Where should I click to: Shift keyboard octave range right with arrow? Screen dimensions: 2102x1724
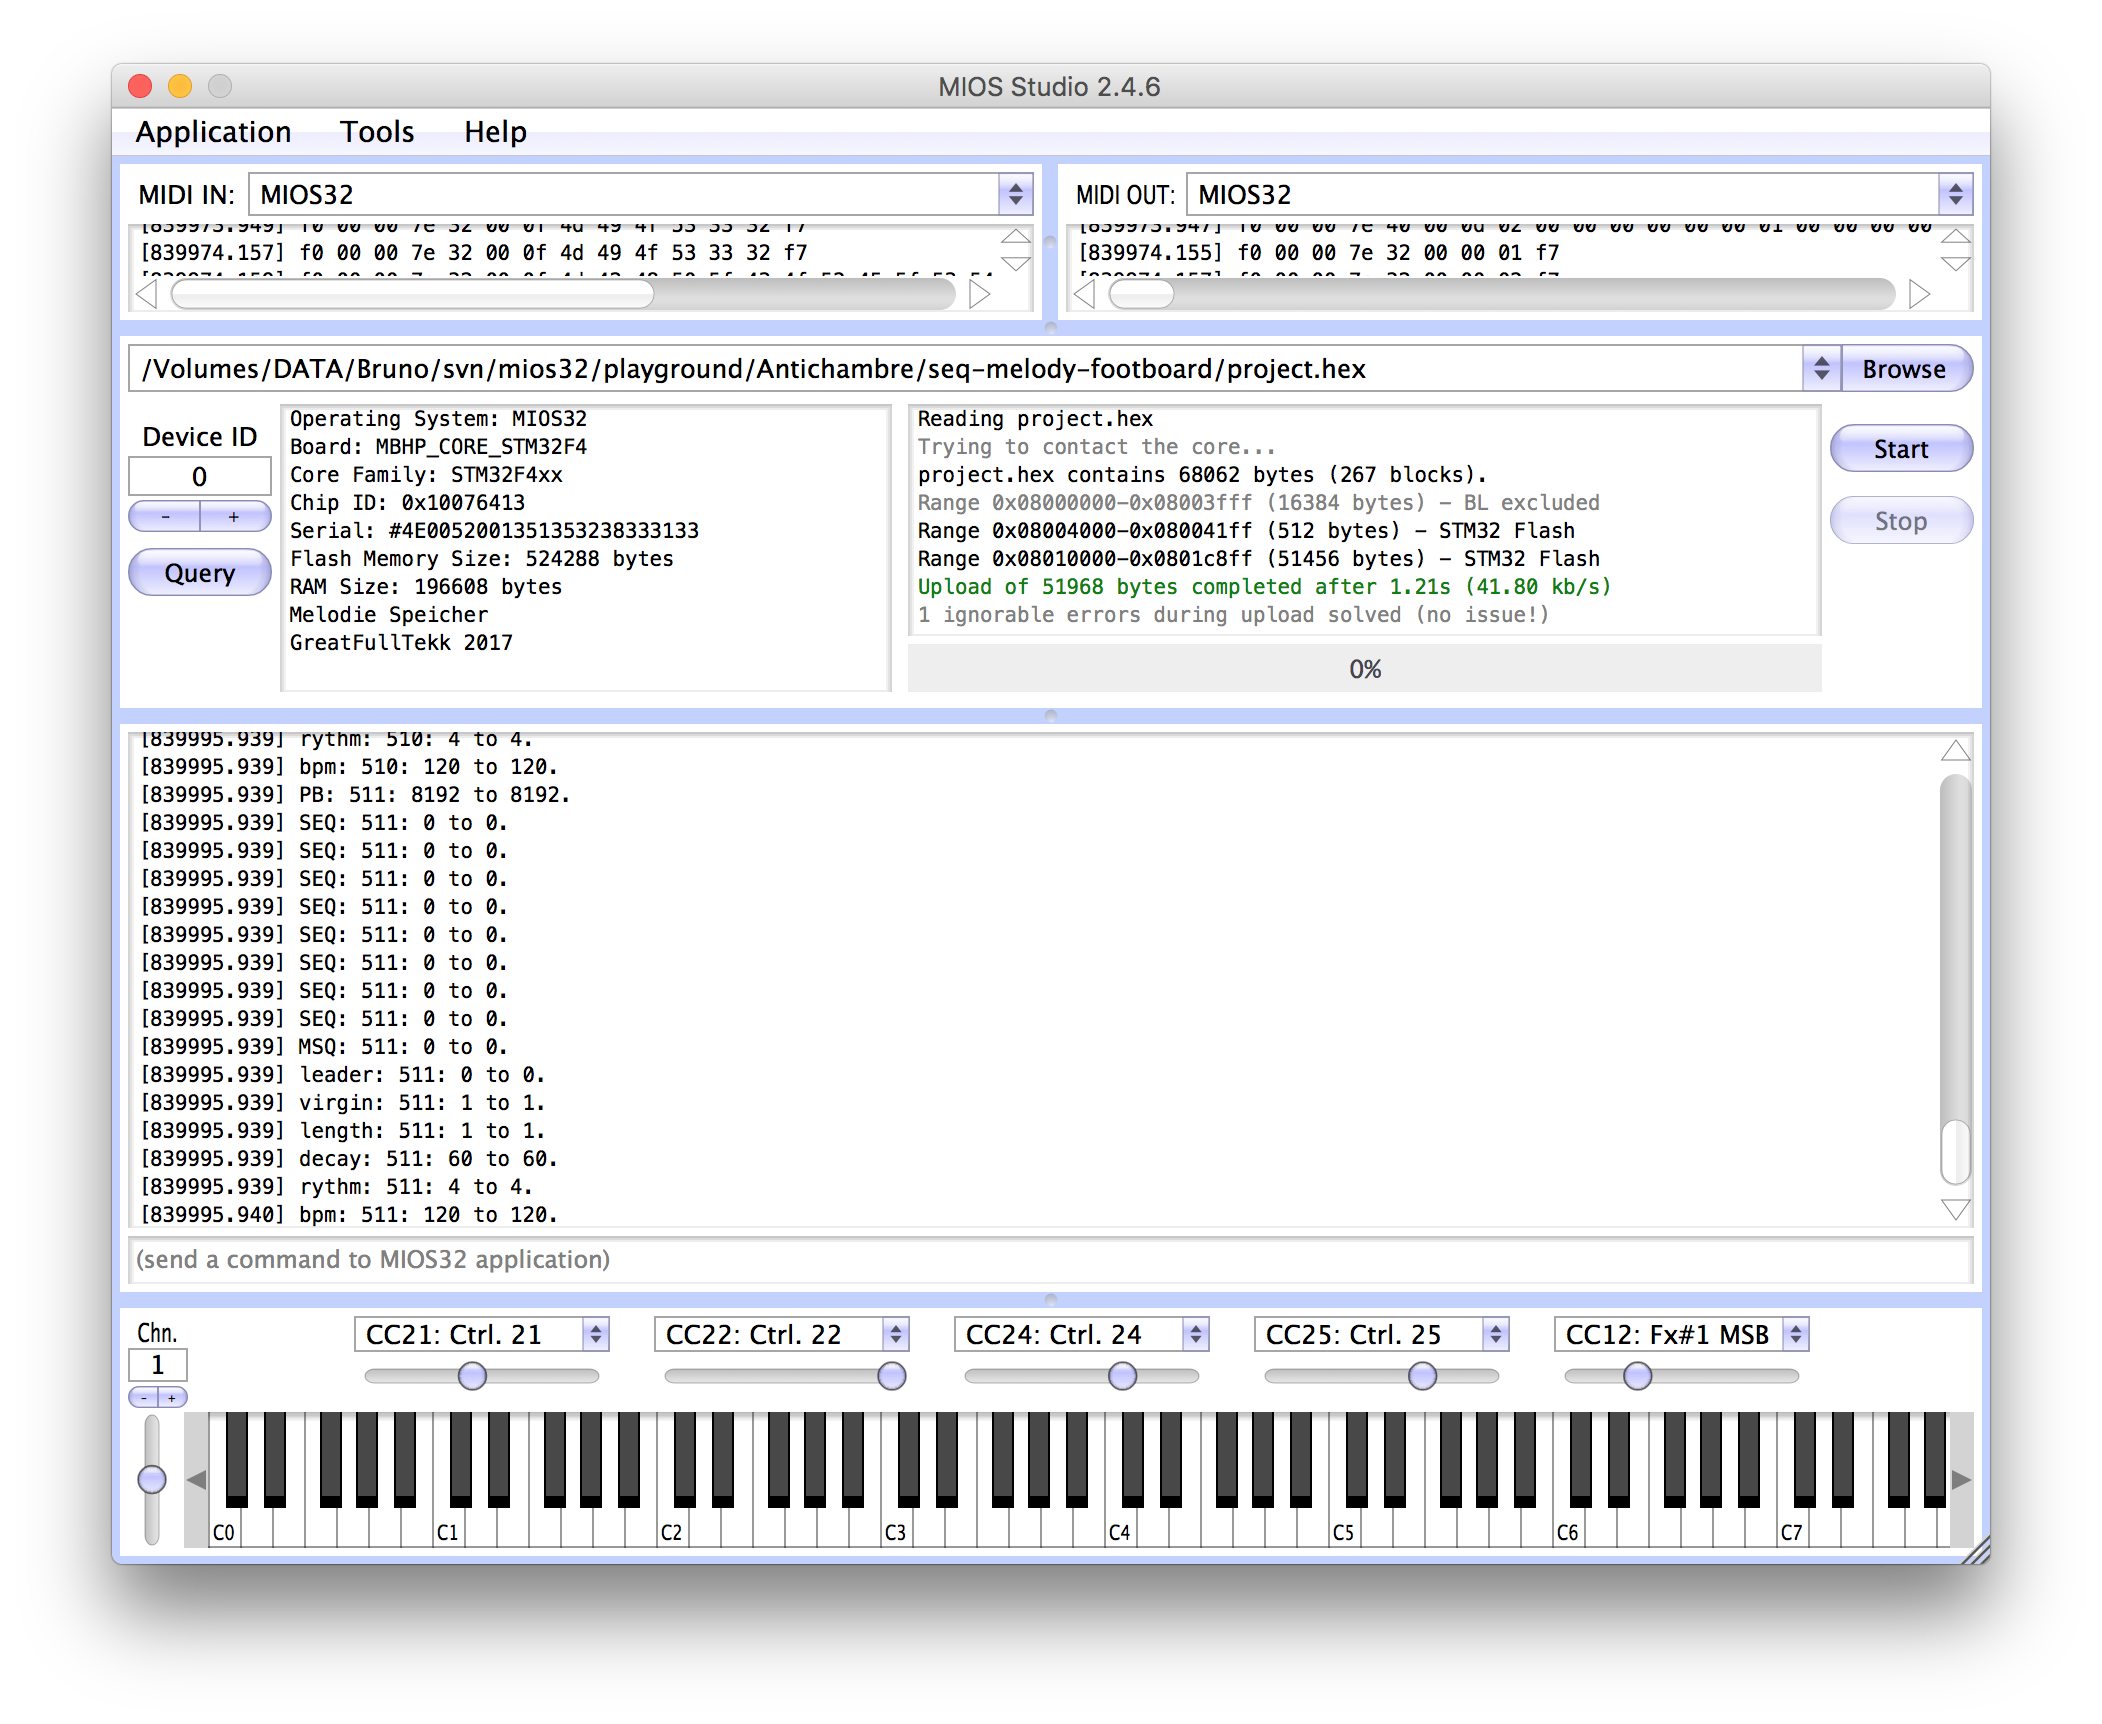(1961, 1479)
